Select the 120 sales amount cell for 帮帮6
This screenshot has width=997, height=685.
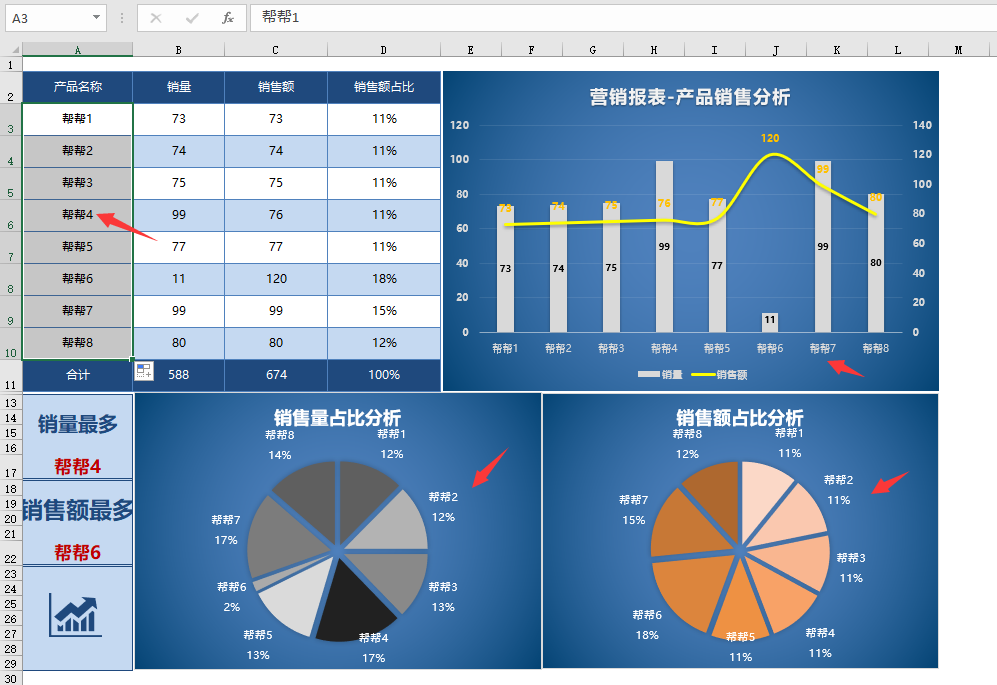point(276,279)
